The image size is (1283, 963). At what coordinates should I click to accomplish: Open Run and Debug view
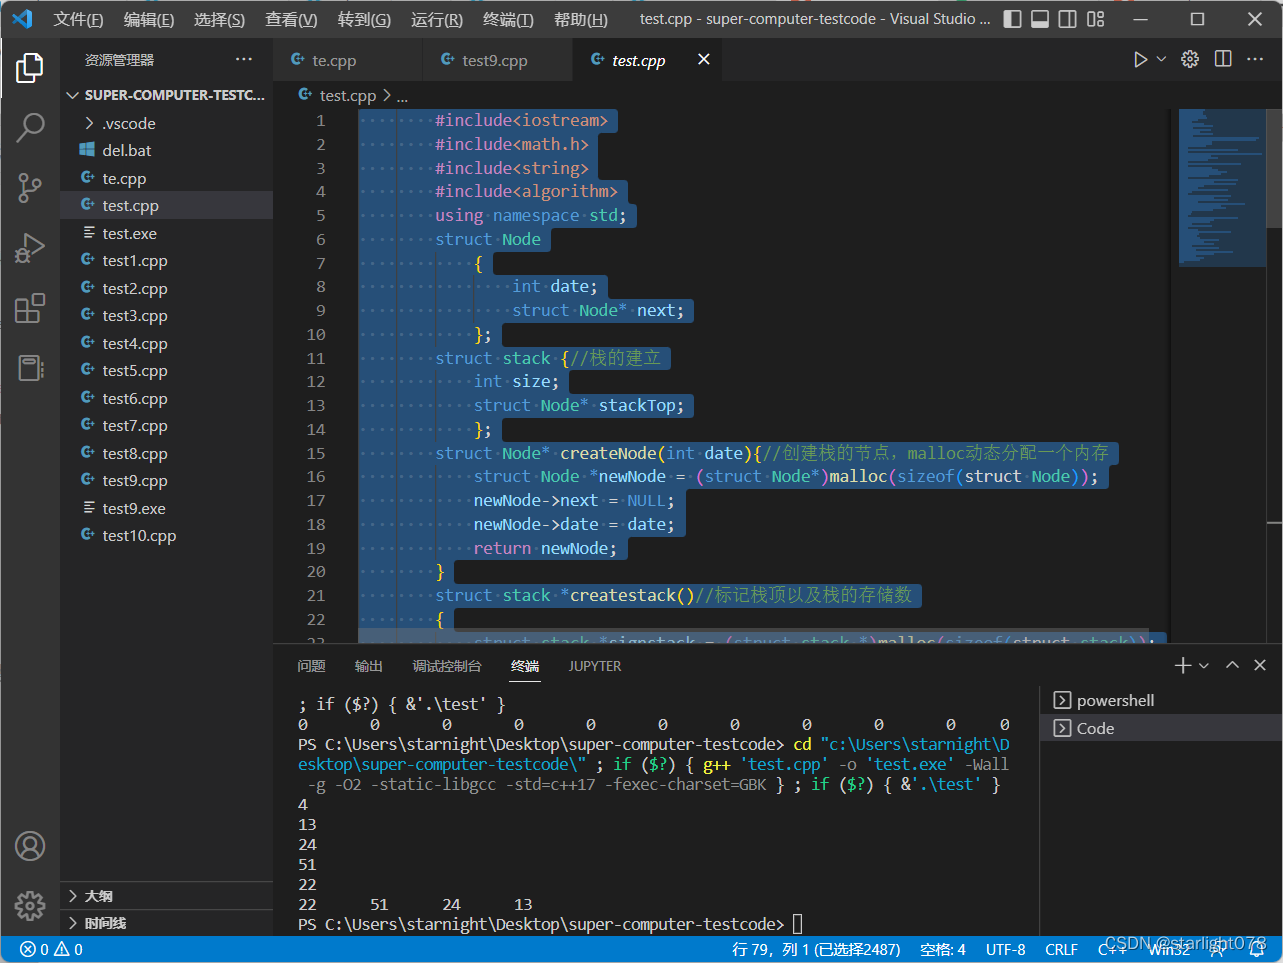click(x=30, y=248)
